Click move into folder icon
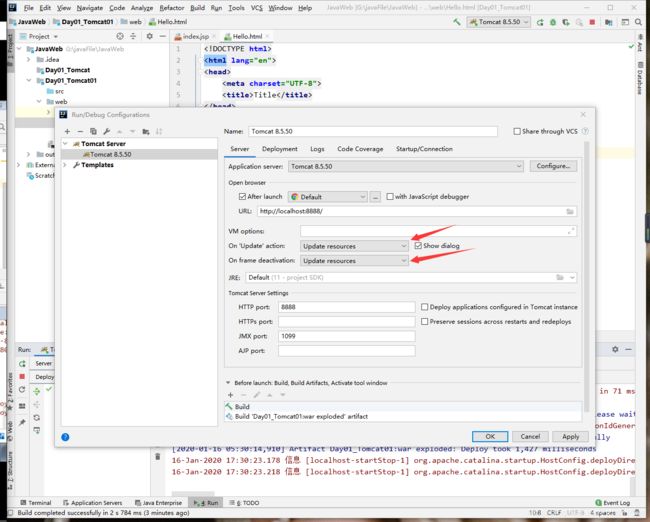This screenshot has width=650, height=522. (146, 131)
